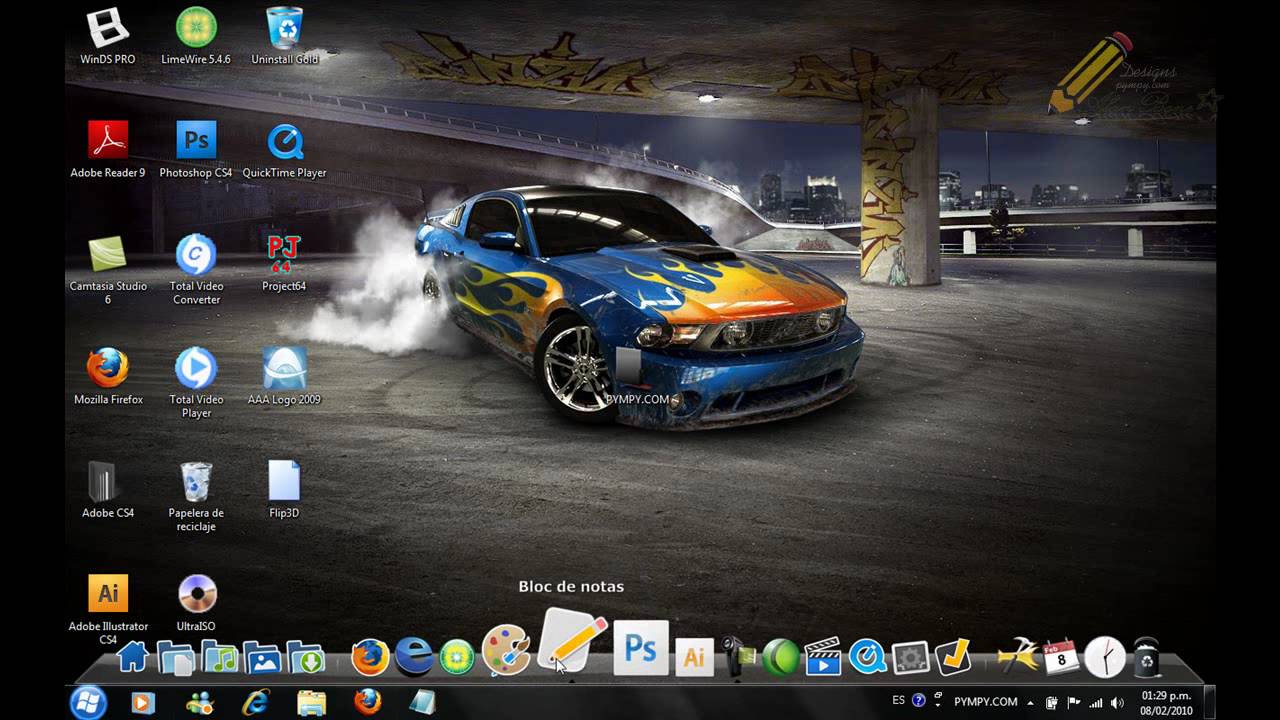Open the network signal tray icon

pyautogui.click(x=1096, y=703)
